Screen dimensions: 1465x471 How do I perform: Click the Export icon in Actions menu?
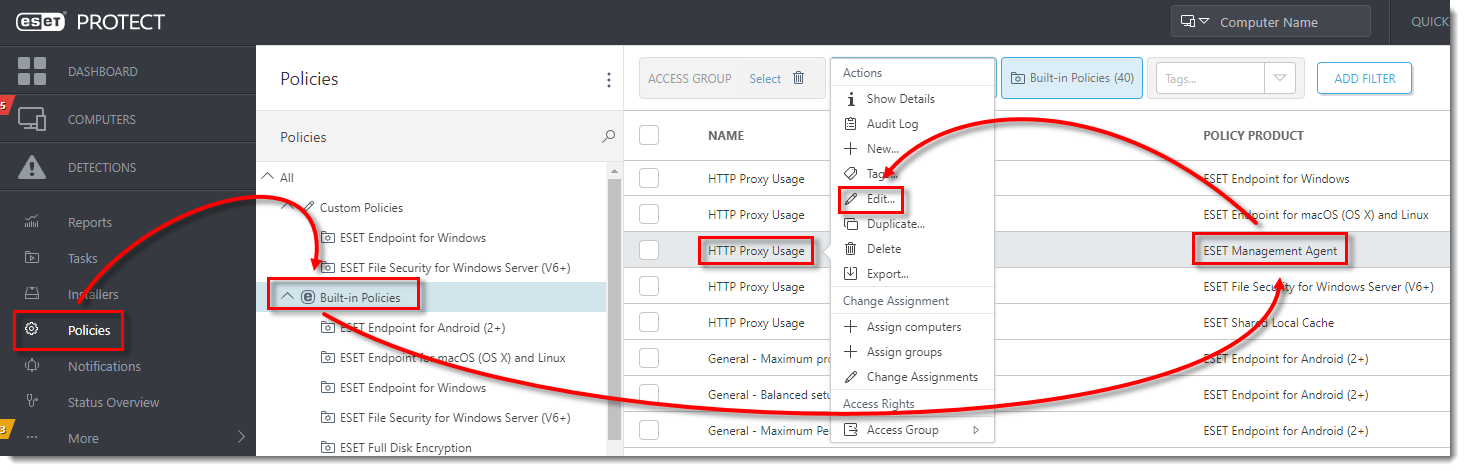pyautogui.click(x=851, y=274)
